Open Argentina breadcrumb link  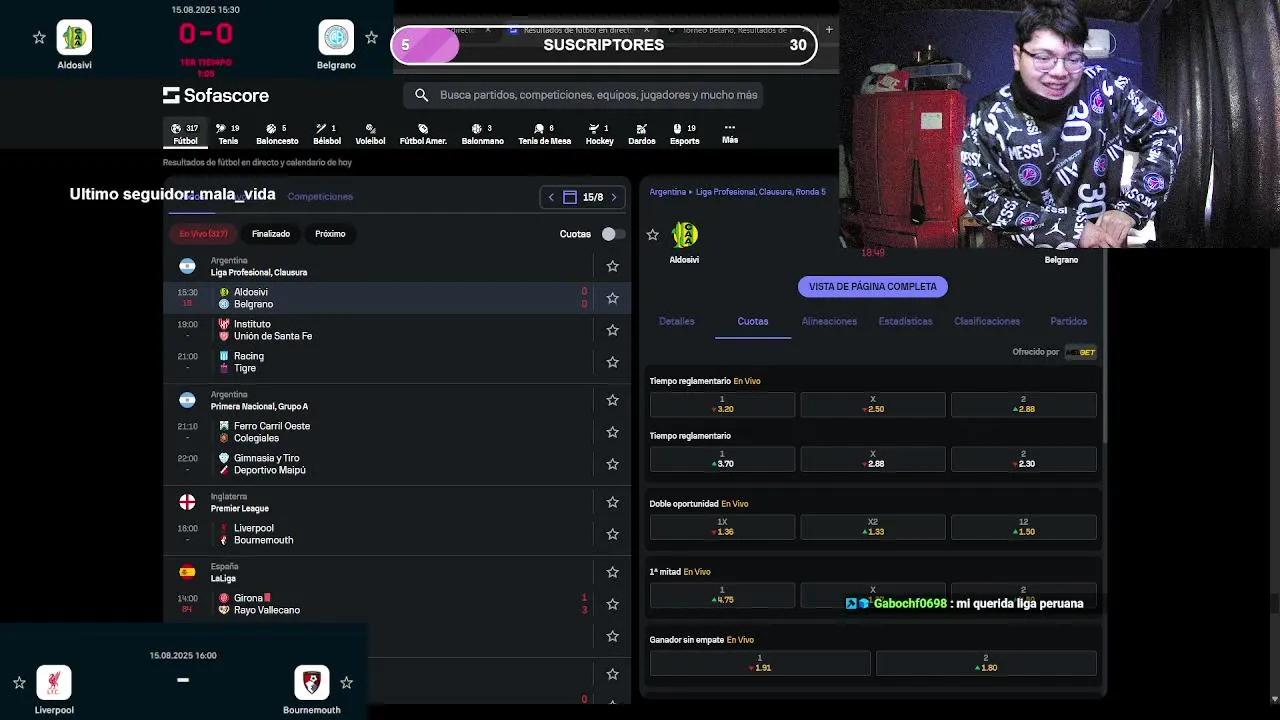tap(668, 192)
